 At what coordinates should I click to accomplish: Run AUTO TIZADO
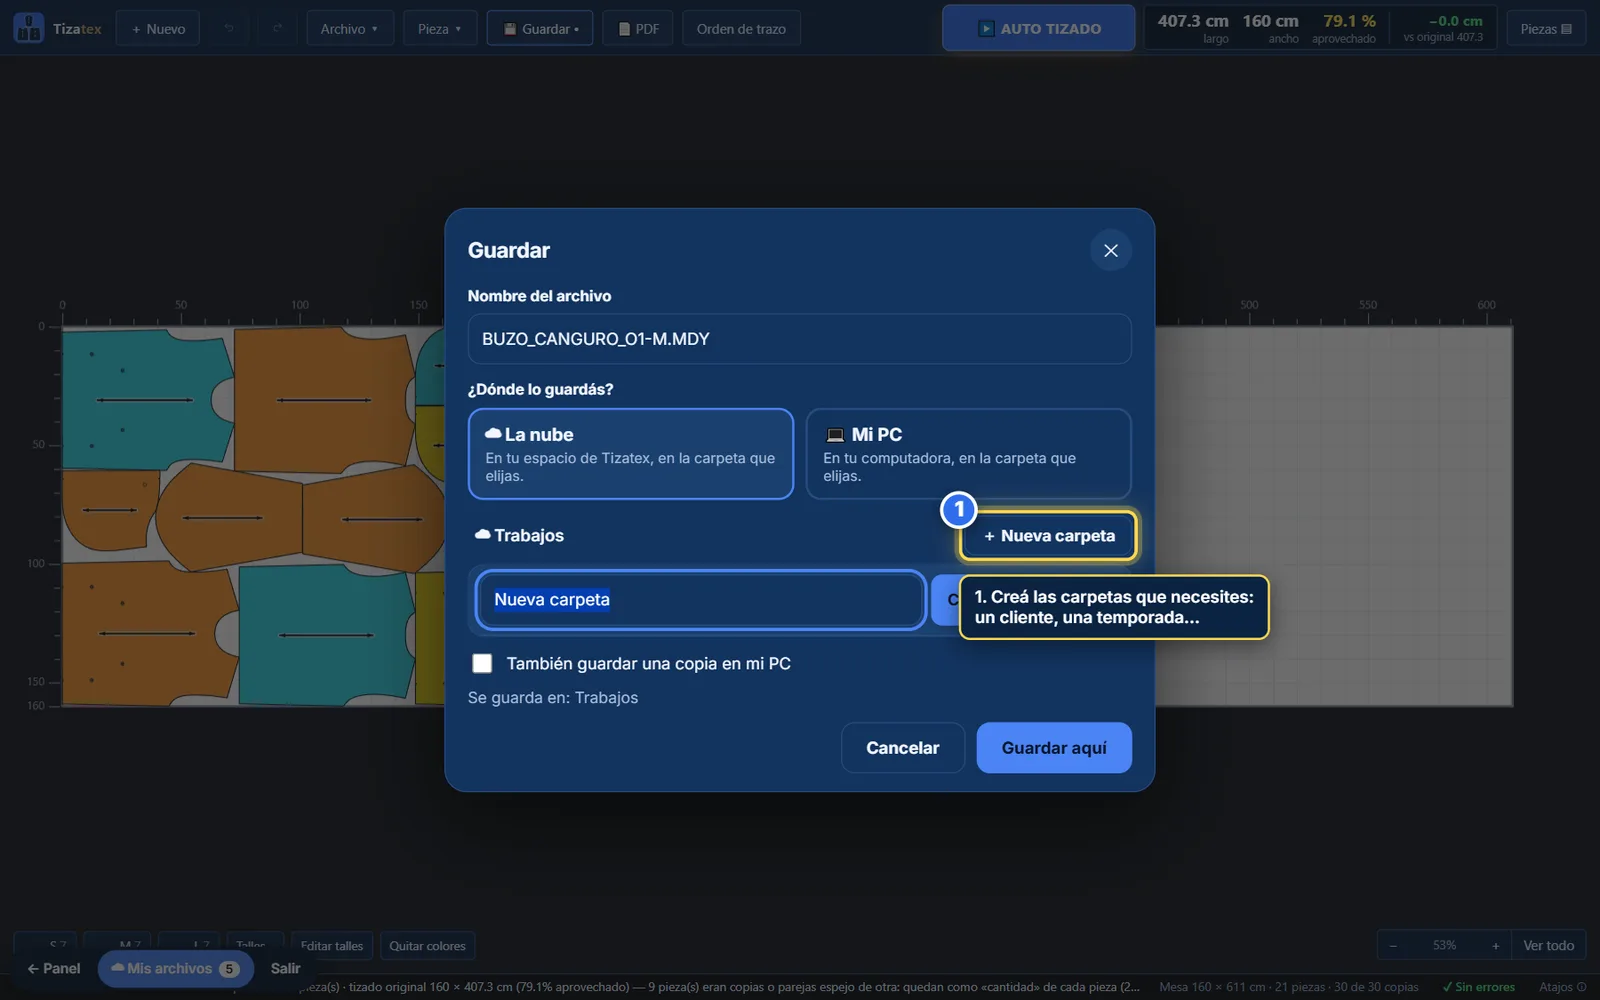(1038, 28)
